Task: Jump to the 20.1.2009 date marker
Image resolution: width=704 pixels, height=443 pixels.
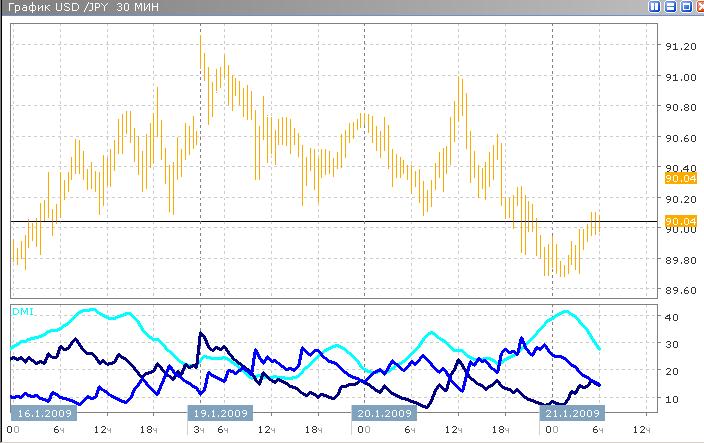Action: [383, 413]
